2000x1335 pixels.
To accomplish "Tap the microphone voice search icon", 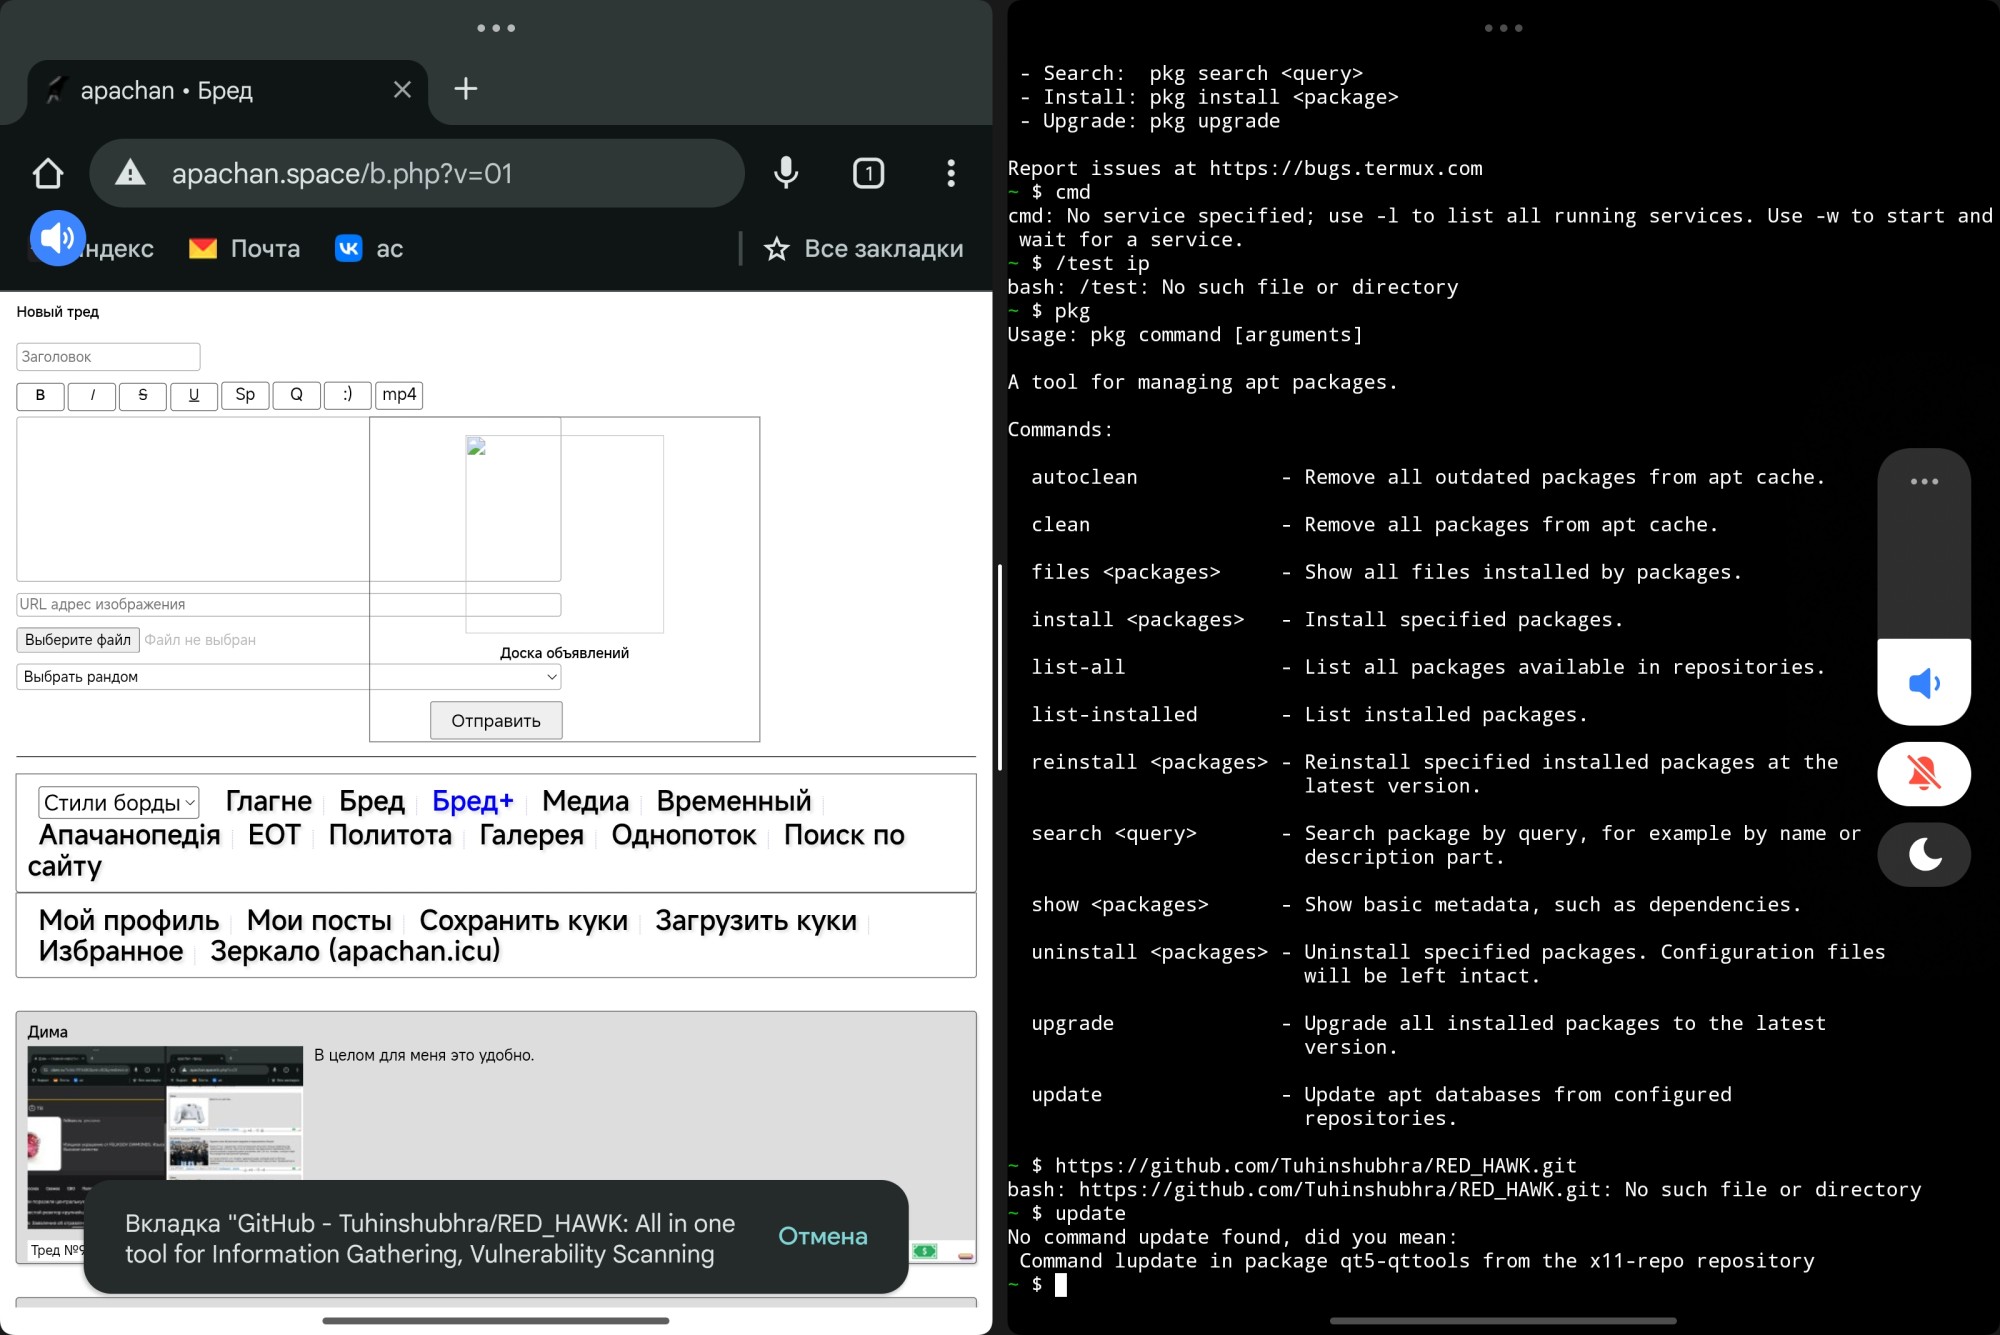I will pyautogui.click(x=786, y=173).
